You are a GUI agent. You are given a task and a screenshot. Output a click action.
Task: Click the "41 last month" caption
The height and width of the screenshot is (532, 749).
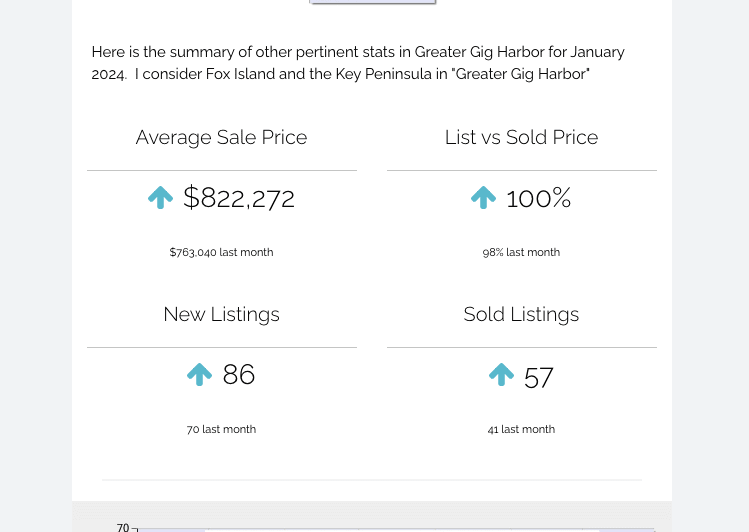coord(521,429)
